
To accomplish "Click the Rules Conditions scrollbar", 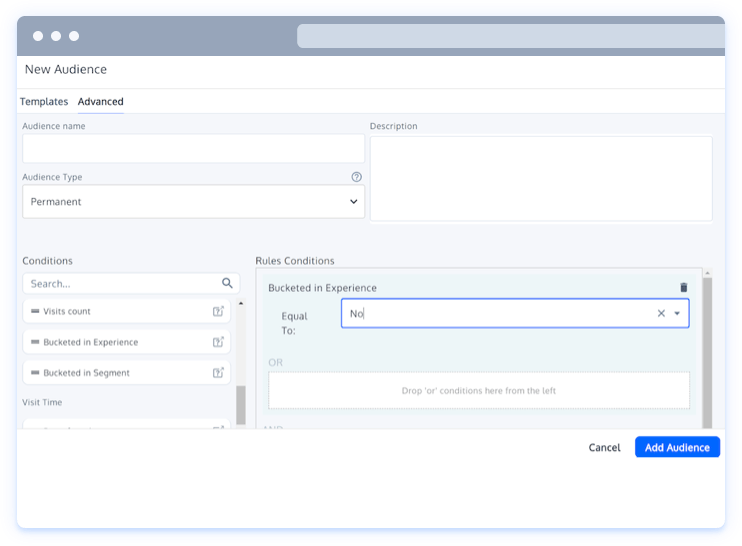I will tap(707, 350).
